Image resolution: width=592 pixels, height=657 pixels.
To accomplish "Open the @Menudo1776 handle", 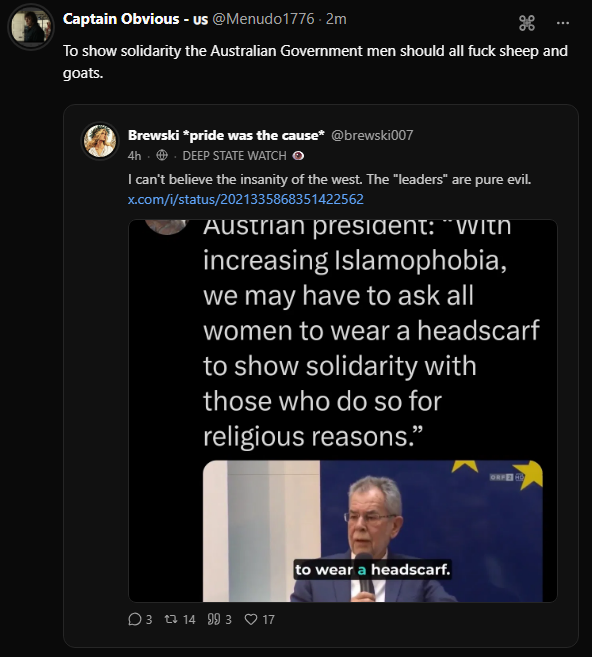I will 263,19.
